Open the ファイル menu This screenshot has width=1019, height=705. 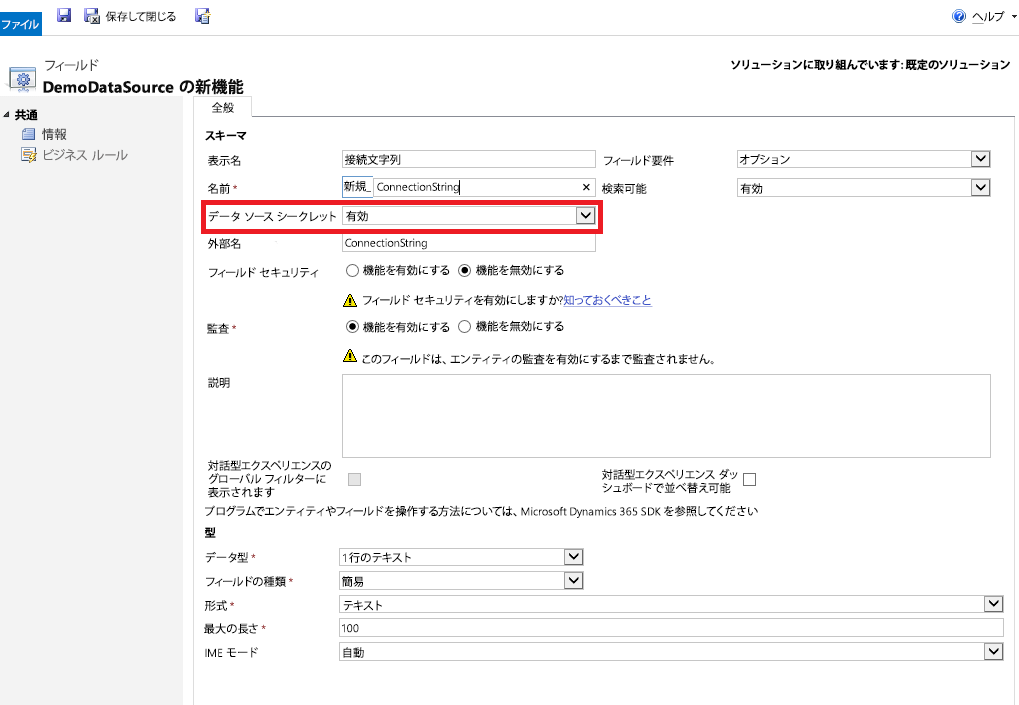(x=19, y=23)
